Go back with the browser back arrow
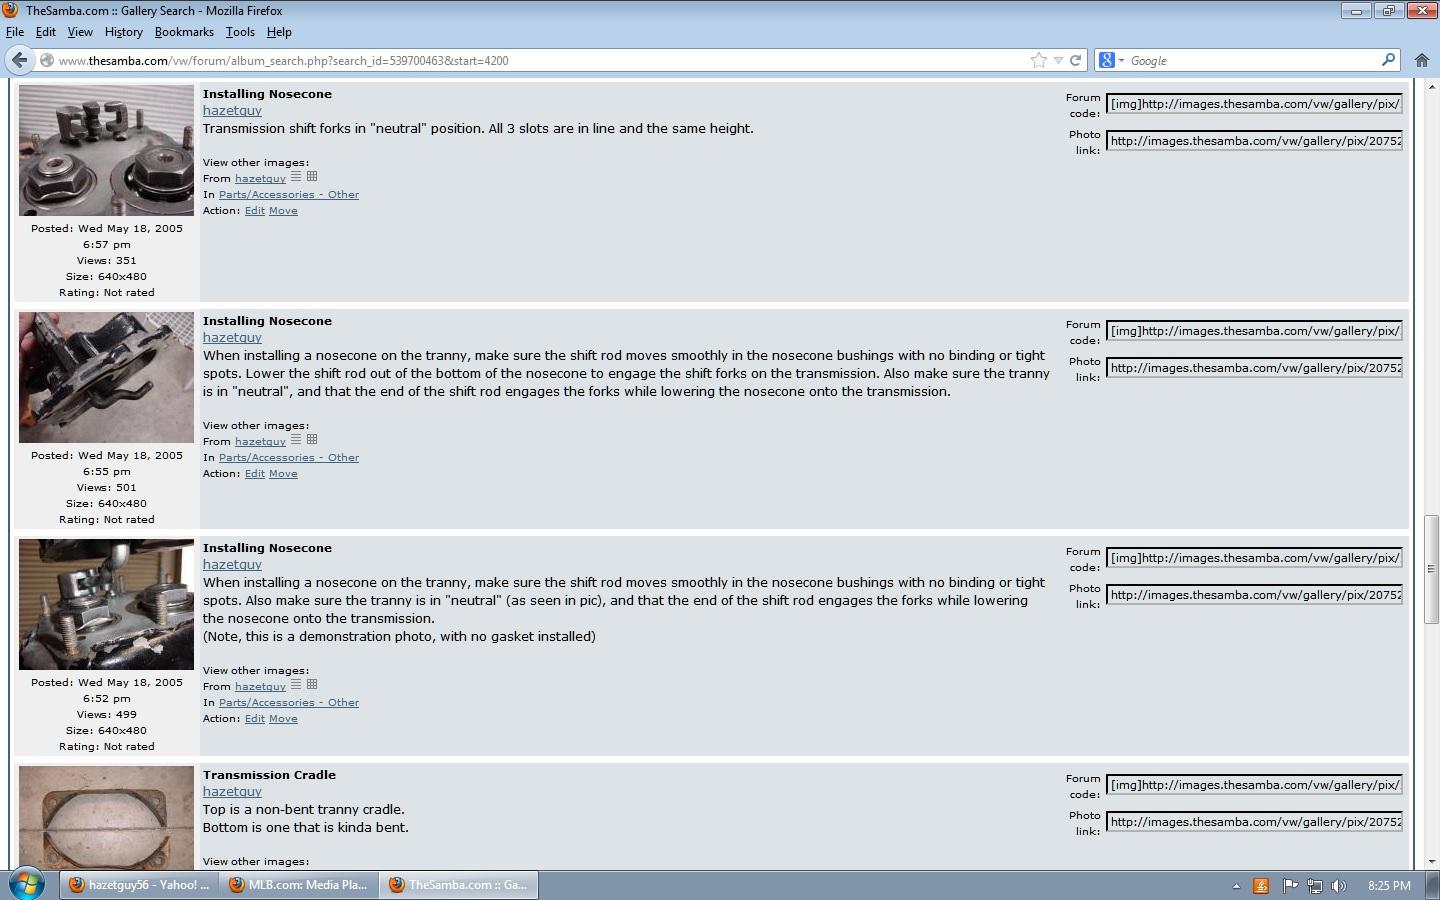The width and height of the screenshot is (1440, 900). point(19,60)
